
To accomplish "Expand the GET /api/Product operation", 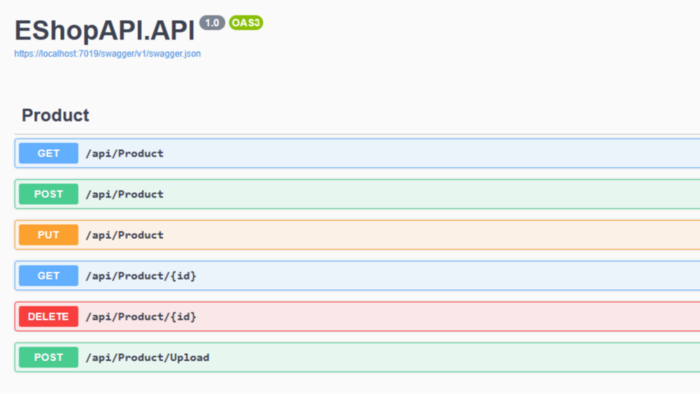I will 357,153.
